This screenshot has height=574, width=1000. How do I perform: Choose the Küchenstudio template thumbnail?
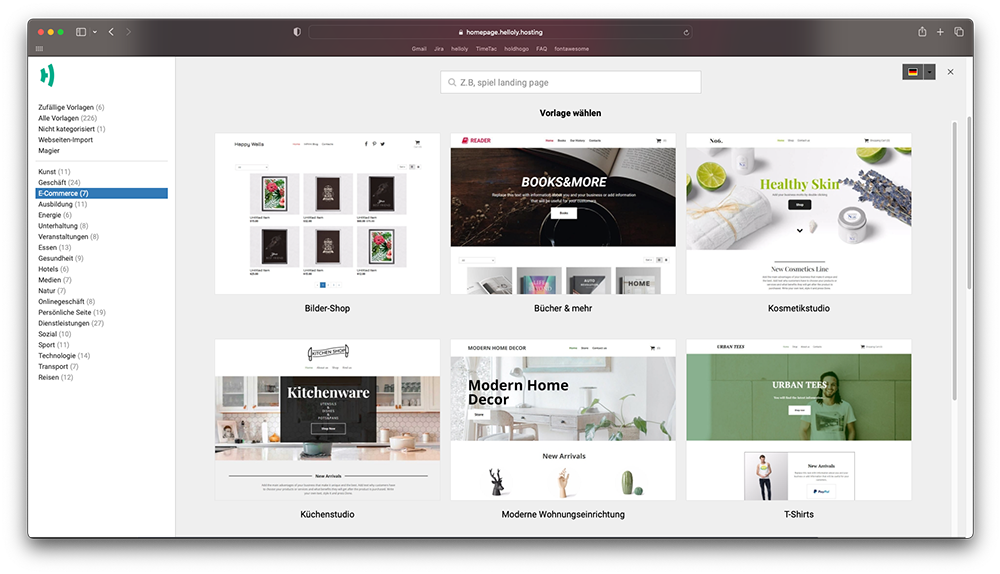point(327,420)
